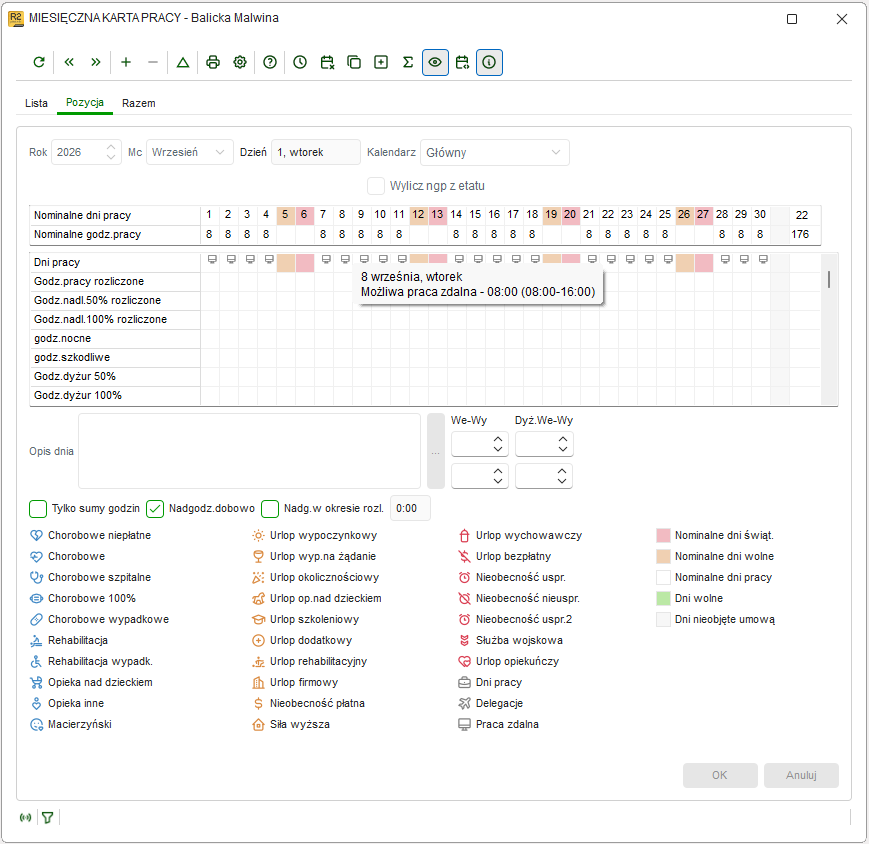Check 'Nadg.w okresie rozl.' checkbox

pos(270,509)
